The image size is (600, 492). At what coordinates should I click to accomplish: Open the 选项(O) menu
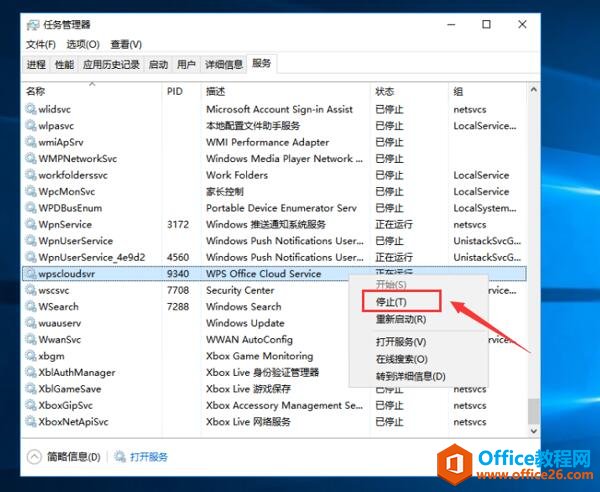pos(83,44)
